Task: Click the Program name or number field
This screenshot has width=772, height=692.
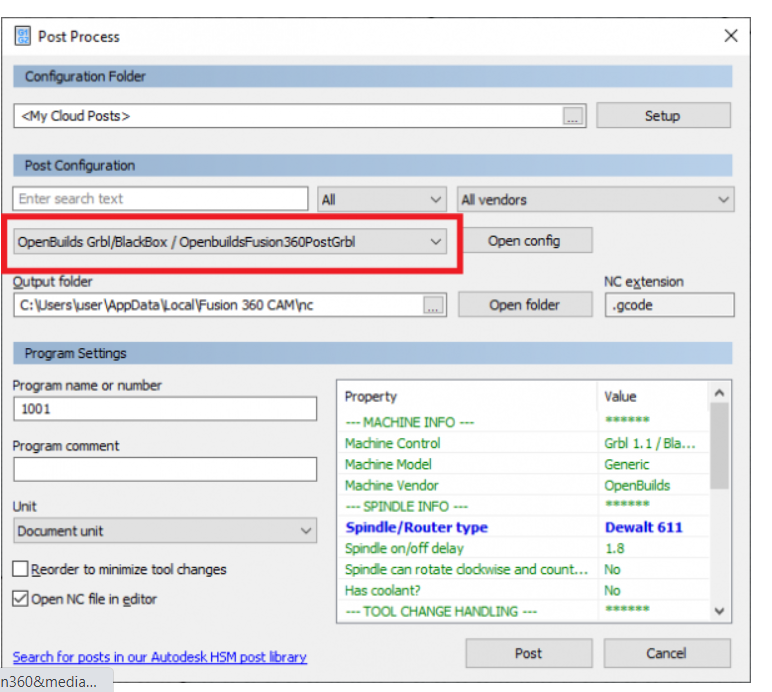Action: (x=165, y=409)
